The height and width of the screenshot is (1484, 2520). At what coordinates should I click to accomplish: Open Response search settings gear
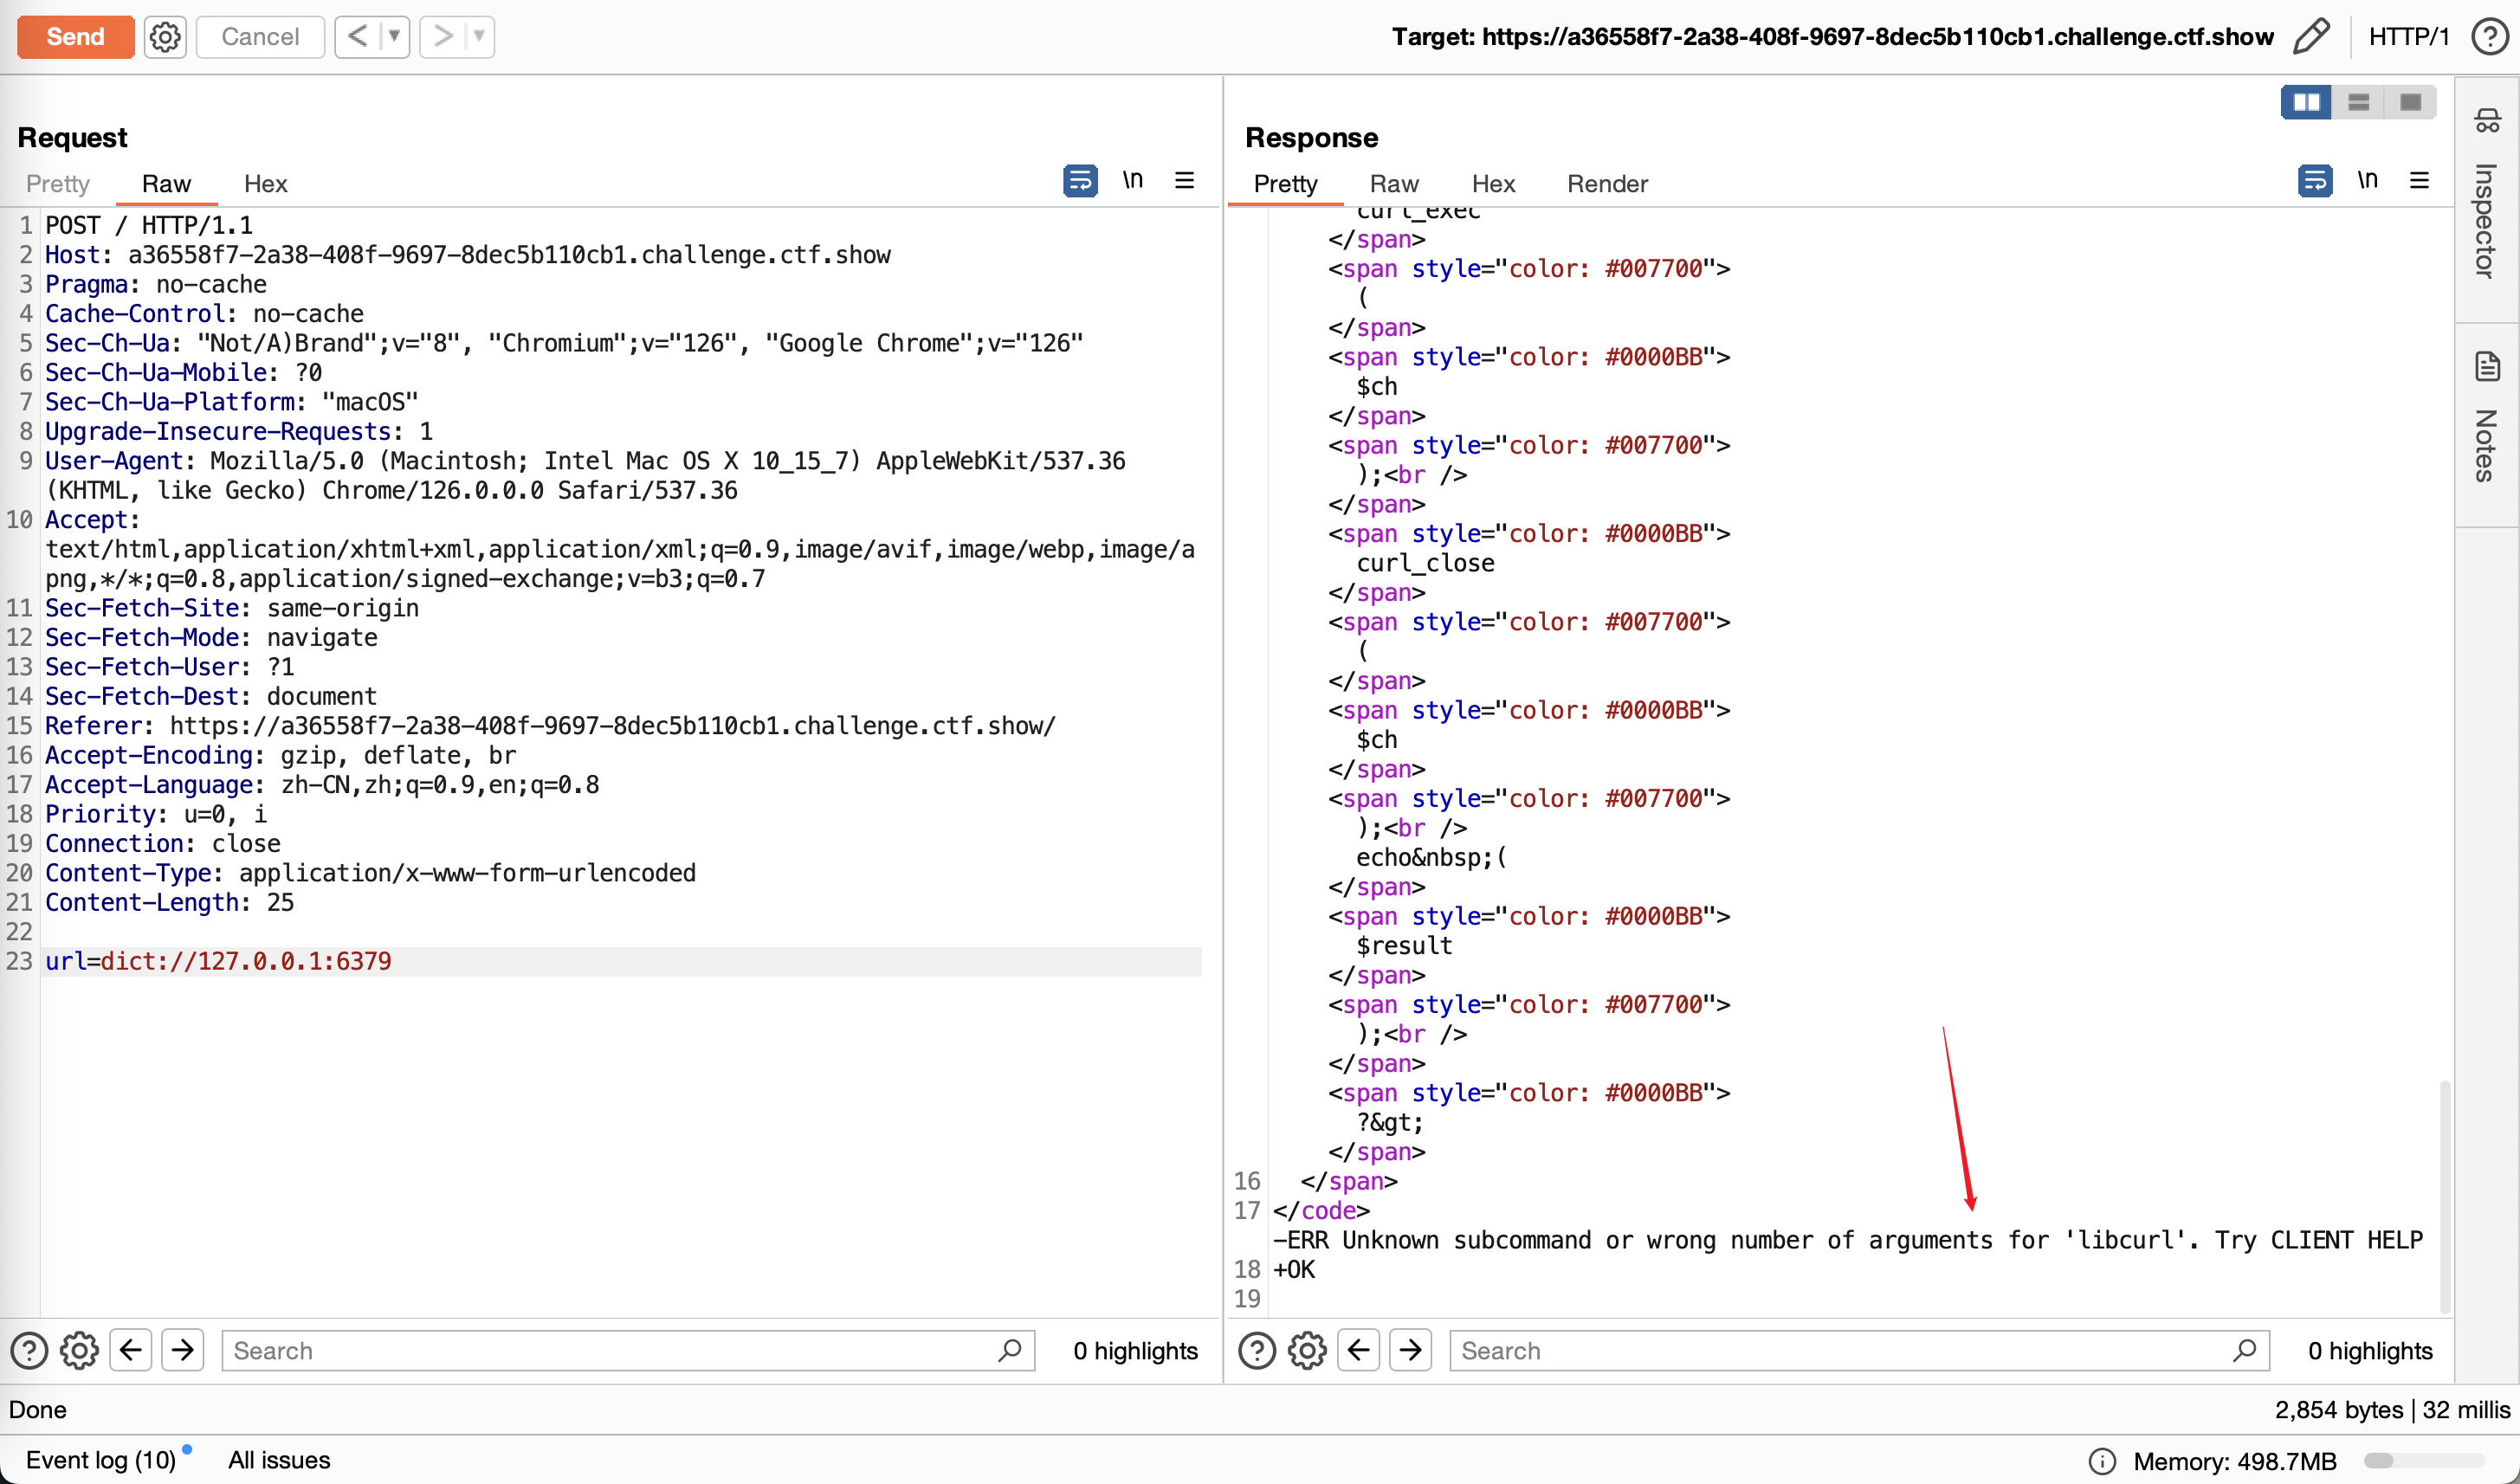coord(1307,1351)
